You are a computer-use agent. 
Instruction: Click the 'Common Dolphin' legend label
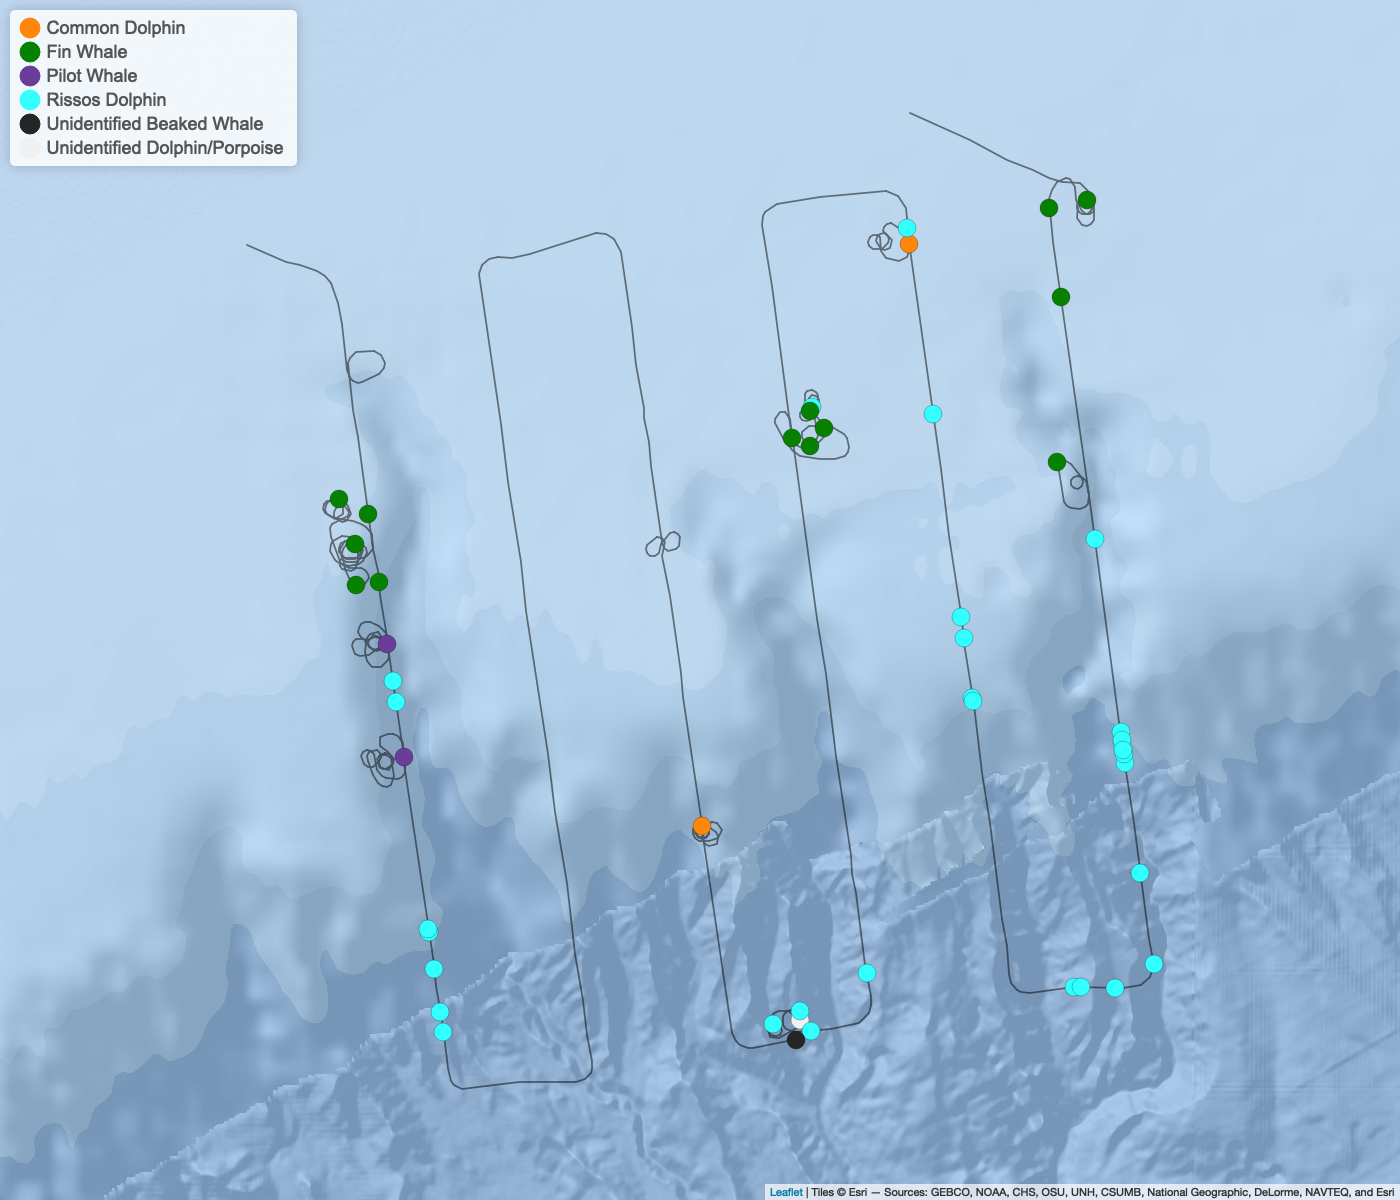click(116, 28)
